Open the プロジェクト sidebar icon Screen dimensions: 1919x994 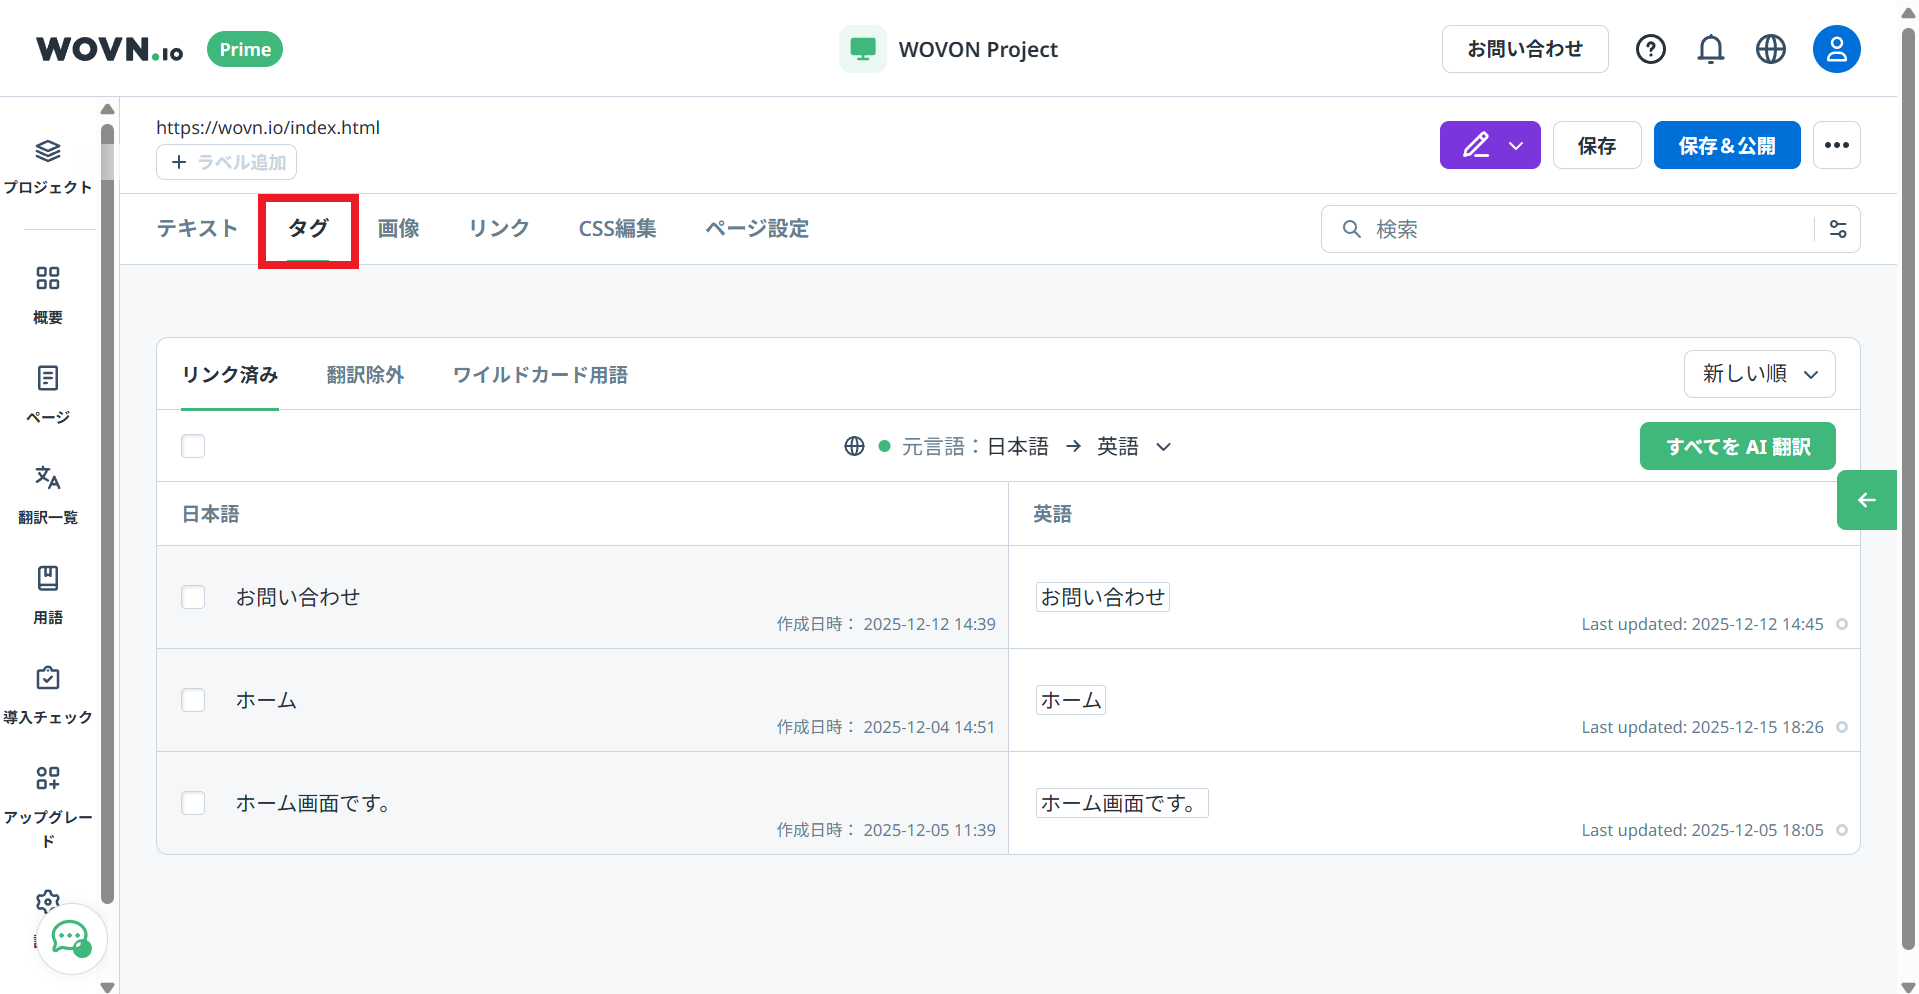[48, 166]
